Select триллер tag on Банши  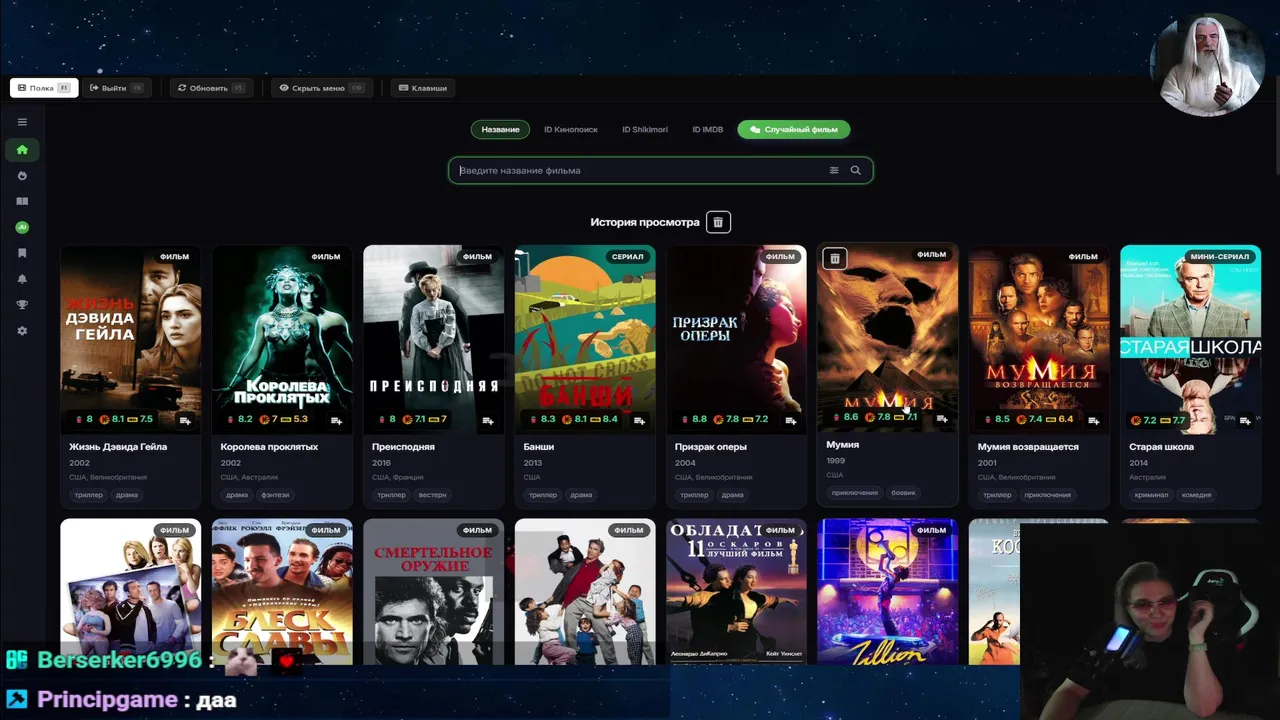point(543,495)
